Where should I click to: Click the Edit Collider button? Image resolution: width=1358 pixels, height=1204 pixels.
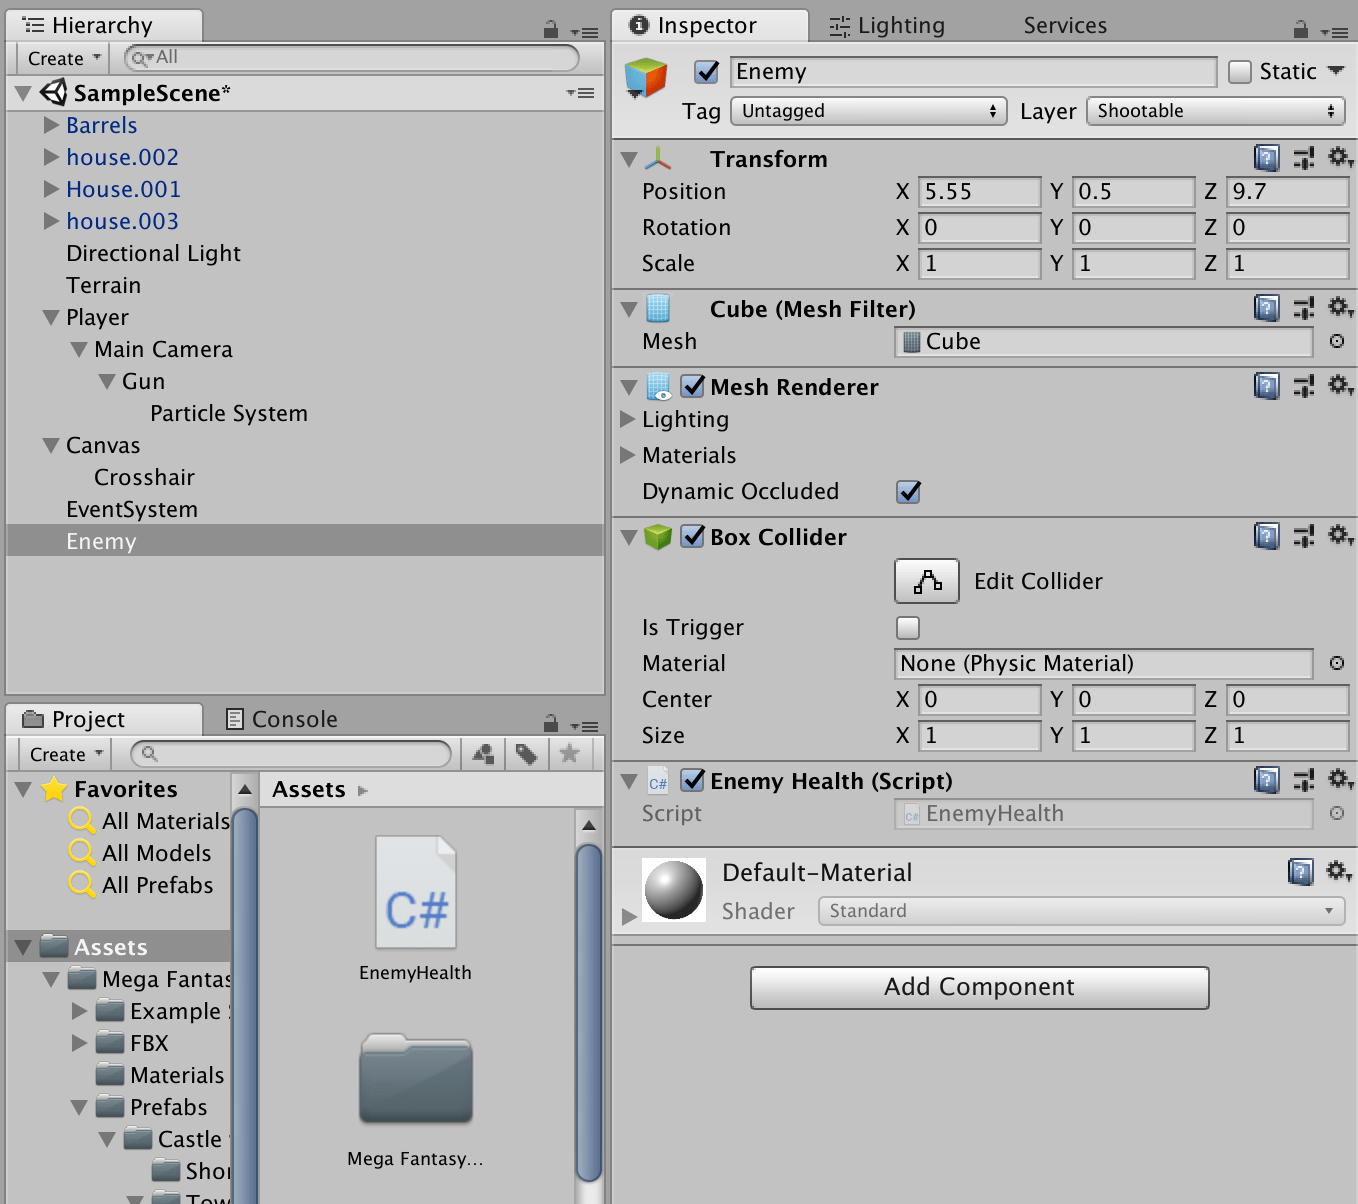pyautogui.click(x=925, y=581)
